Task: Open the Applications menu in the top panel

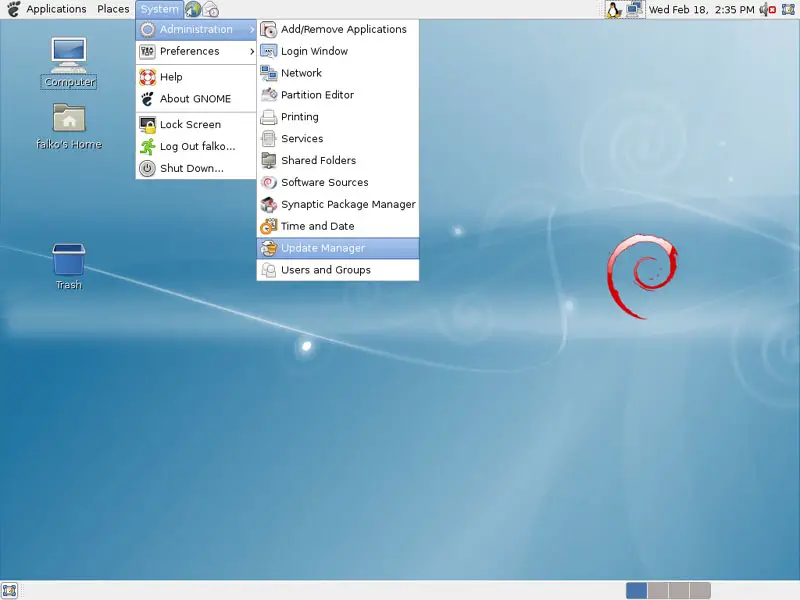Action: point(56,9)
